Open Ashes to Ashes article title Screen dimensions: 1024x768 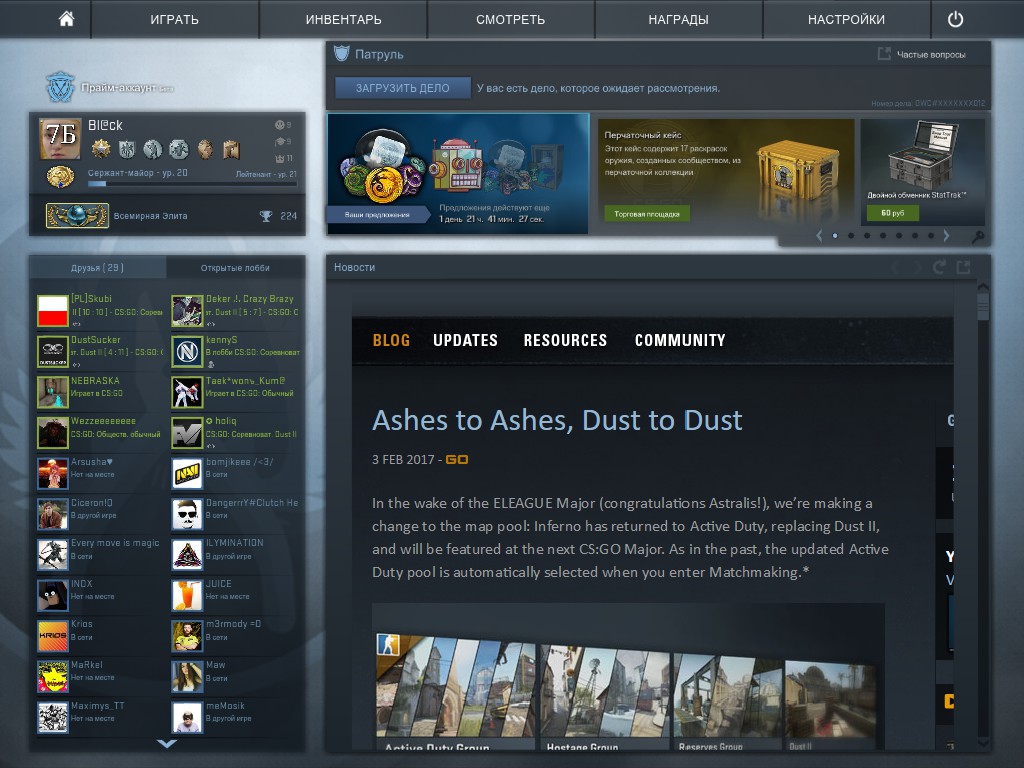[557, 421]
